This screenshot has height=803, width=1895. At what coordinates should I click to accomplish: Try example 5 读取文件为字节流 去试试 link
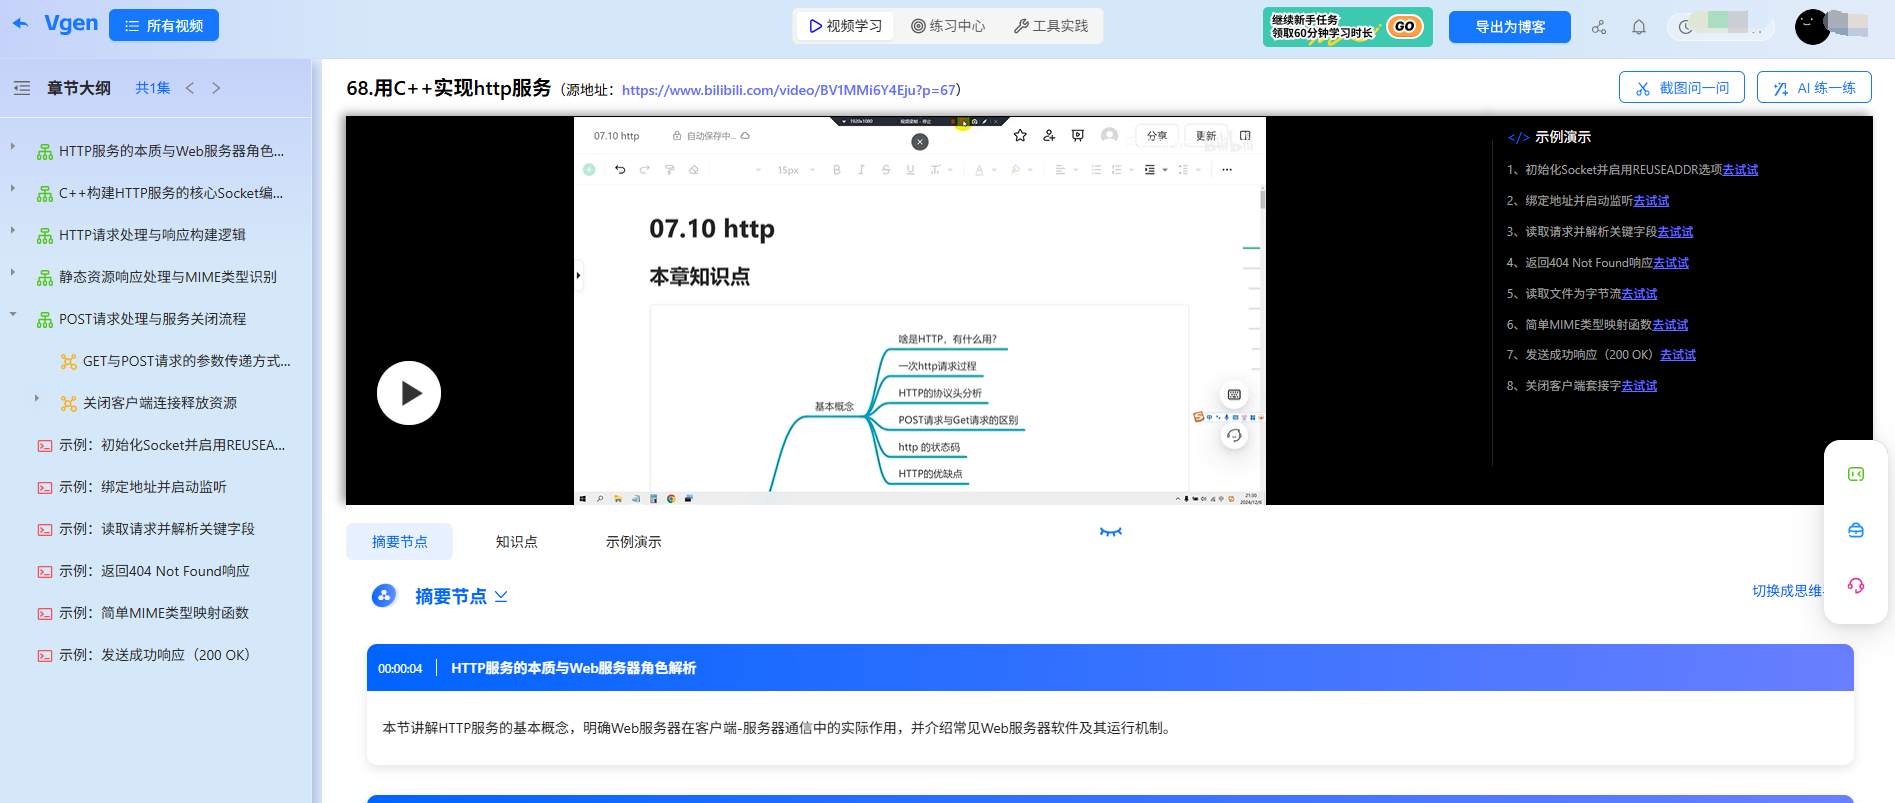click(x=1639, y=294)
